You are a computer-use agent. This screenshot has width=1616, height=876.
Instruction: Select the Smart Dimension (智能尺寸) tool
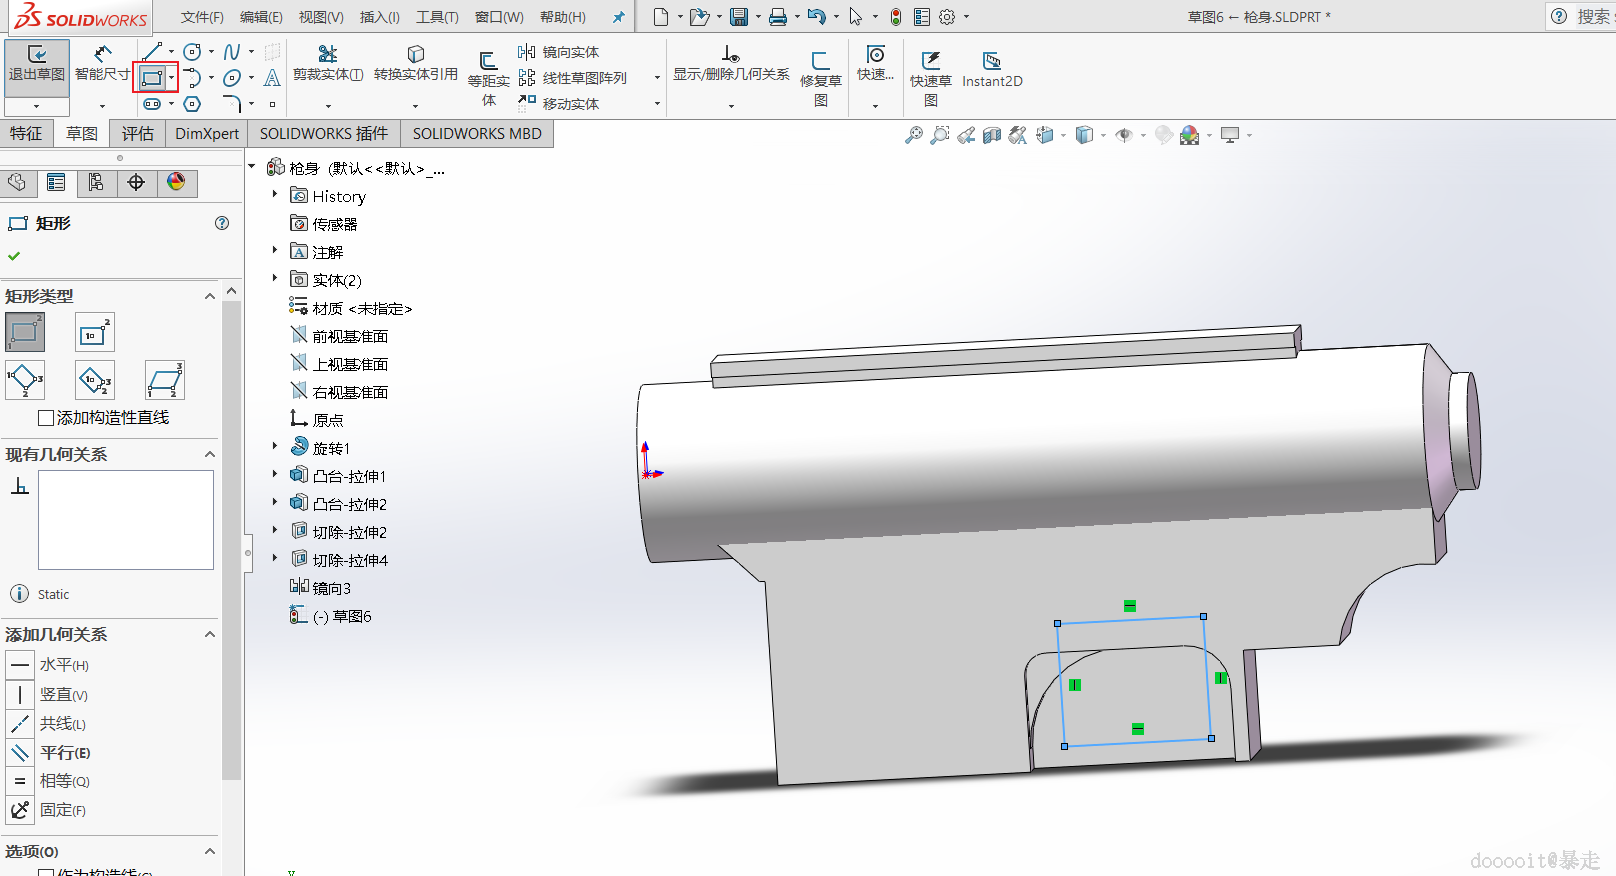click(102, 56)
